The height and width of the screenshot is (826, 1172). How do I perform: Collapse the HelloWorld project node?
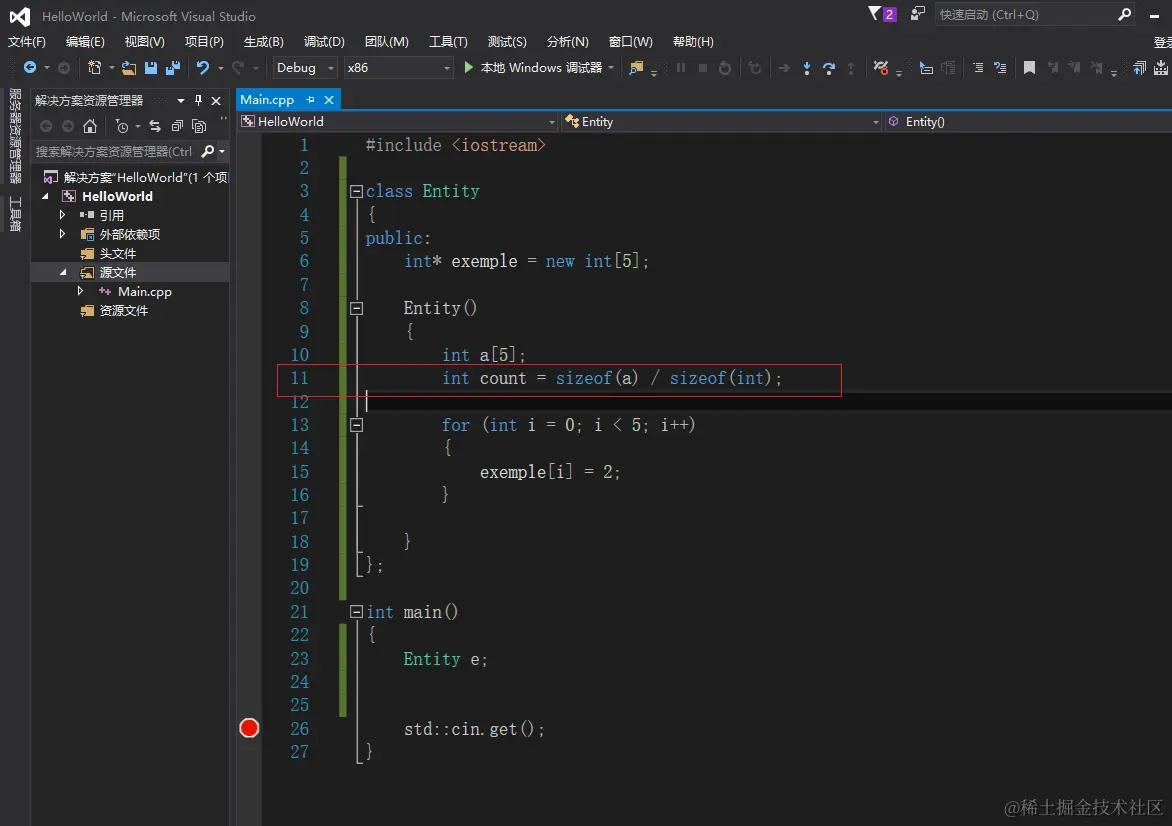[x=46, y=197]
